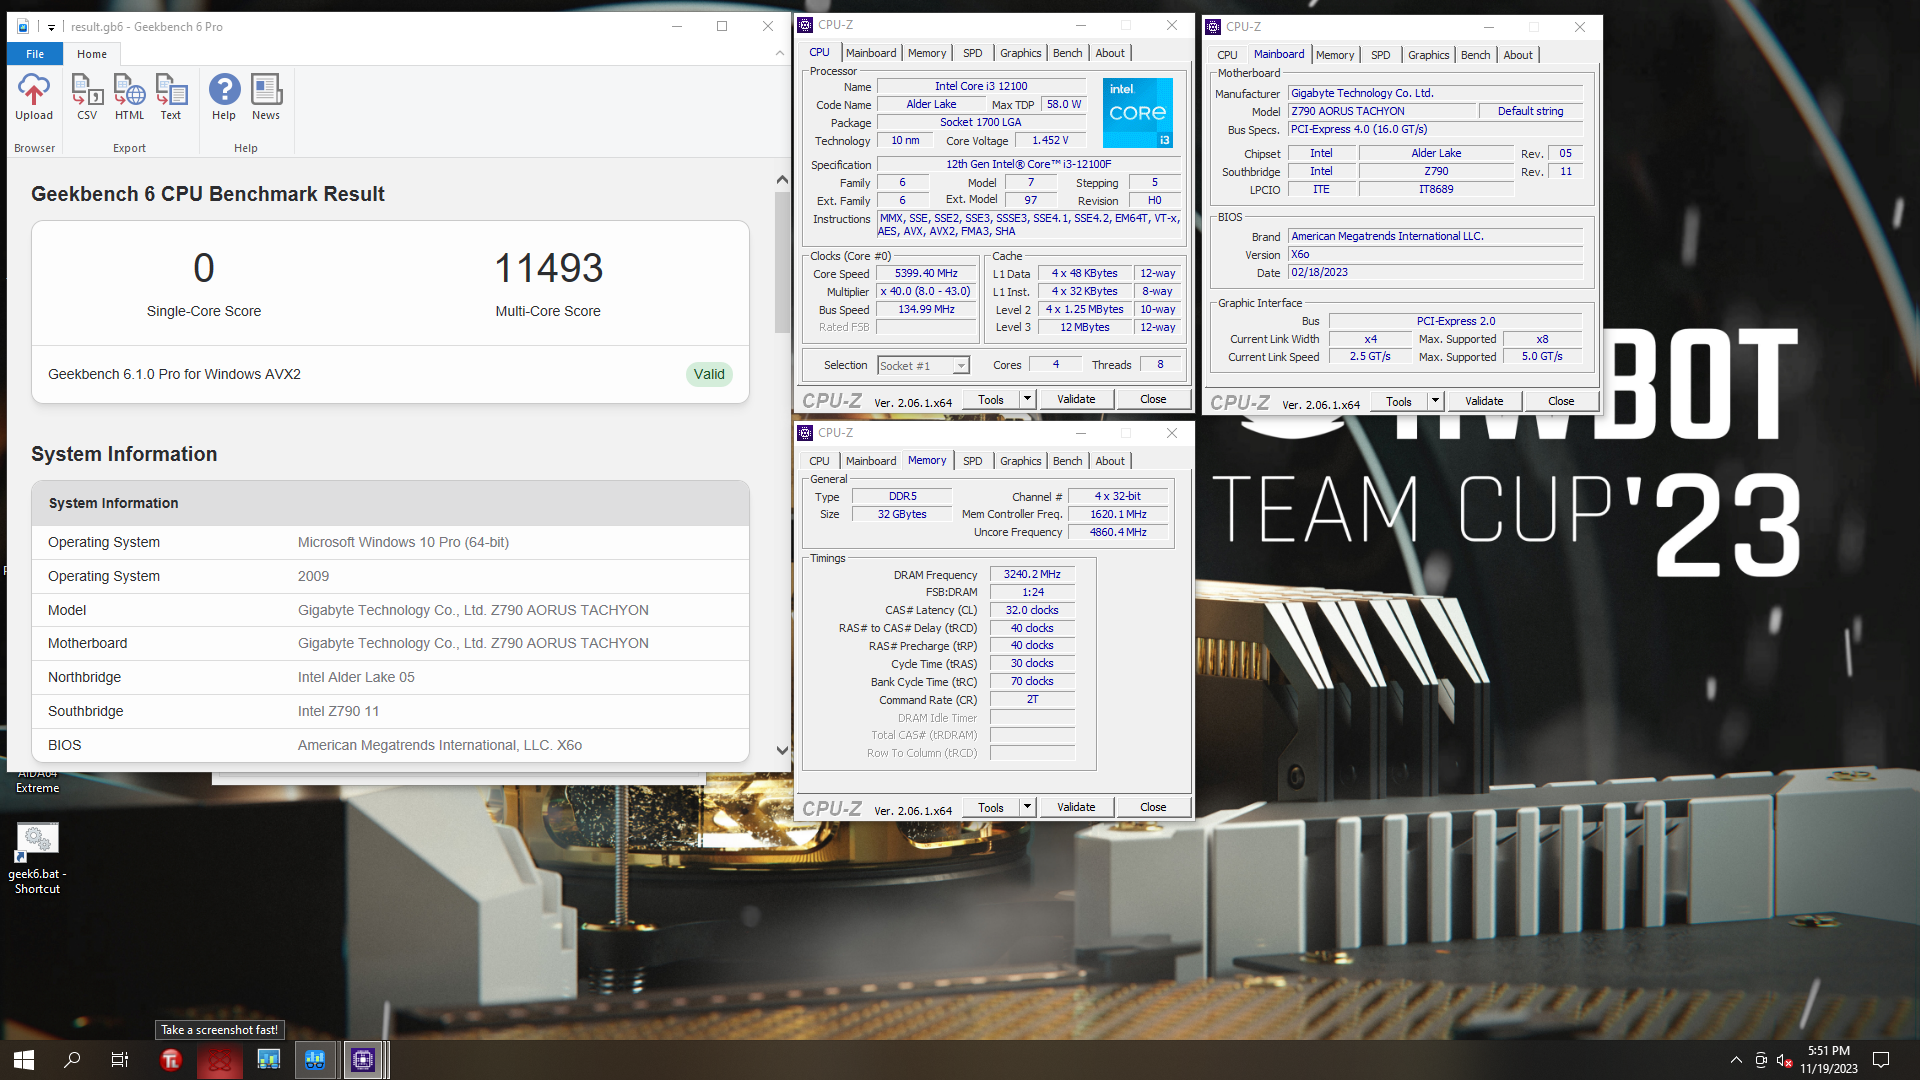The width and height of the screenshot is (1920, 1080).
Task: Click Tools button in CPU-Z CPU window
Action: tap(991, 399)
